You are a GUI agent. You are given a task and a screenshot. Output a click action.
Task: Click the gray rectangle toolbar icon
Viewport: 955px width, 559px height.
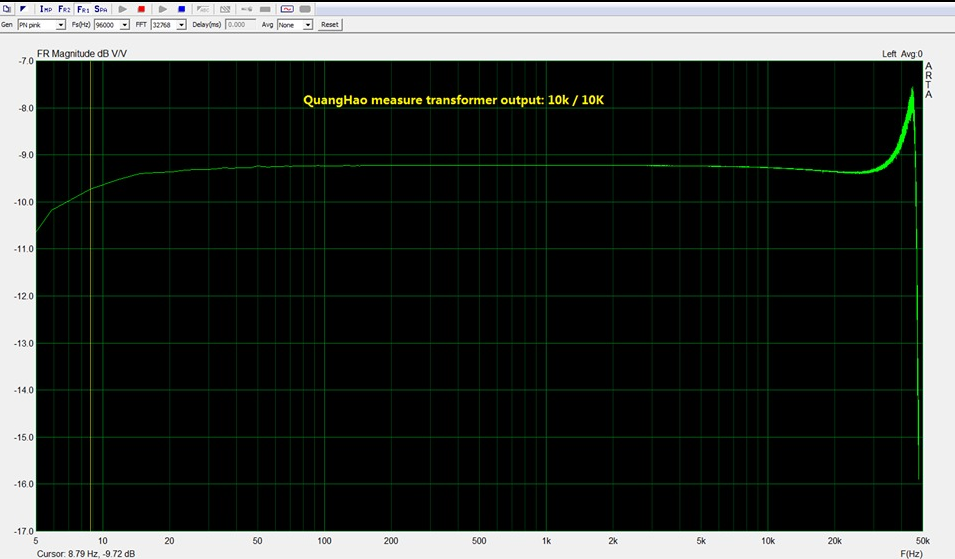[x=266, y=9]
